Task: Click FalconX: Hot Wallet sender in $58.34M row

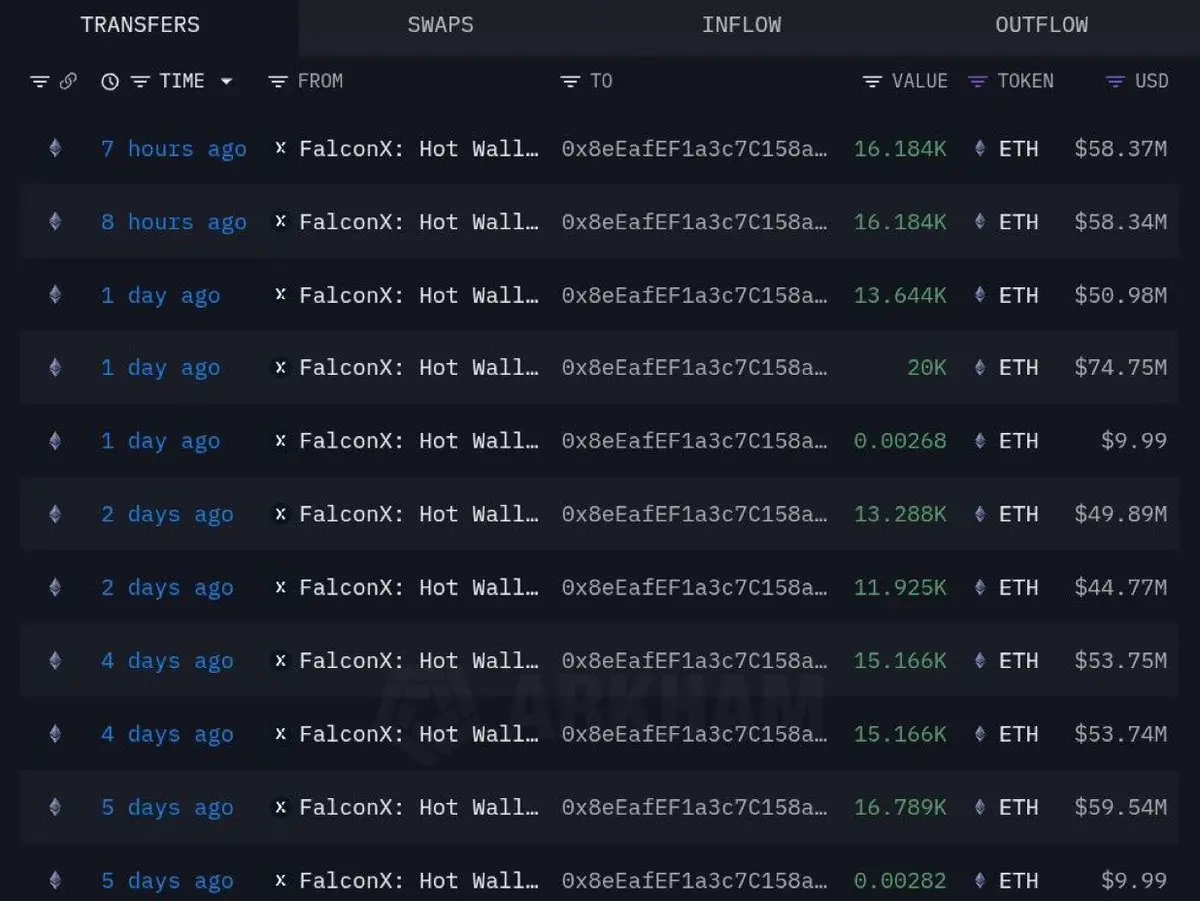Action: pos(419,222)
